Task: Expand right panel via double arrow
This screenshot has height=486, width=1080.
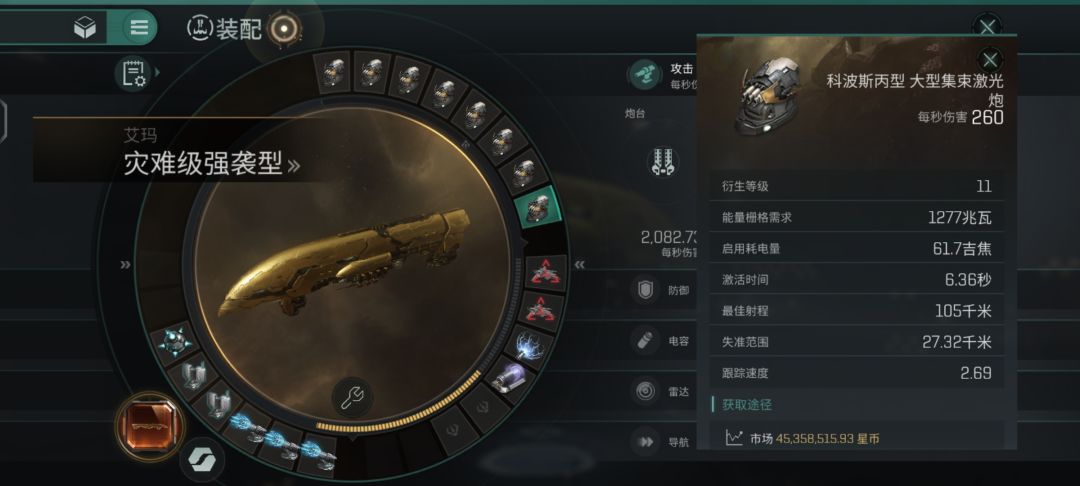Action: point(580,265)
